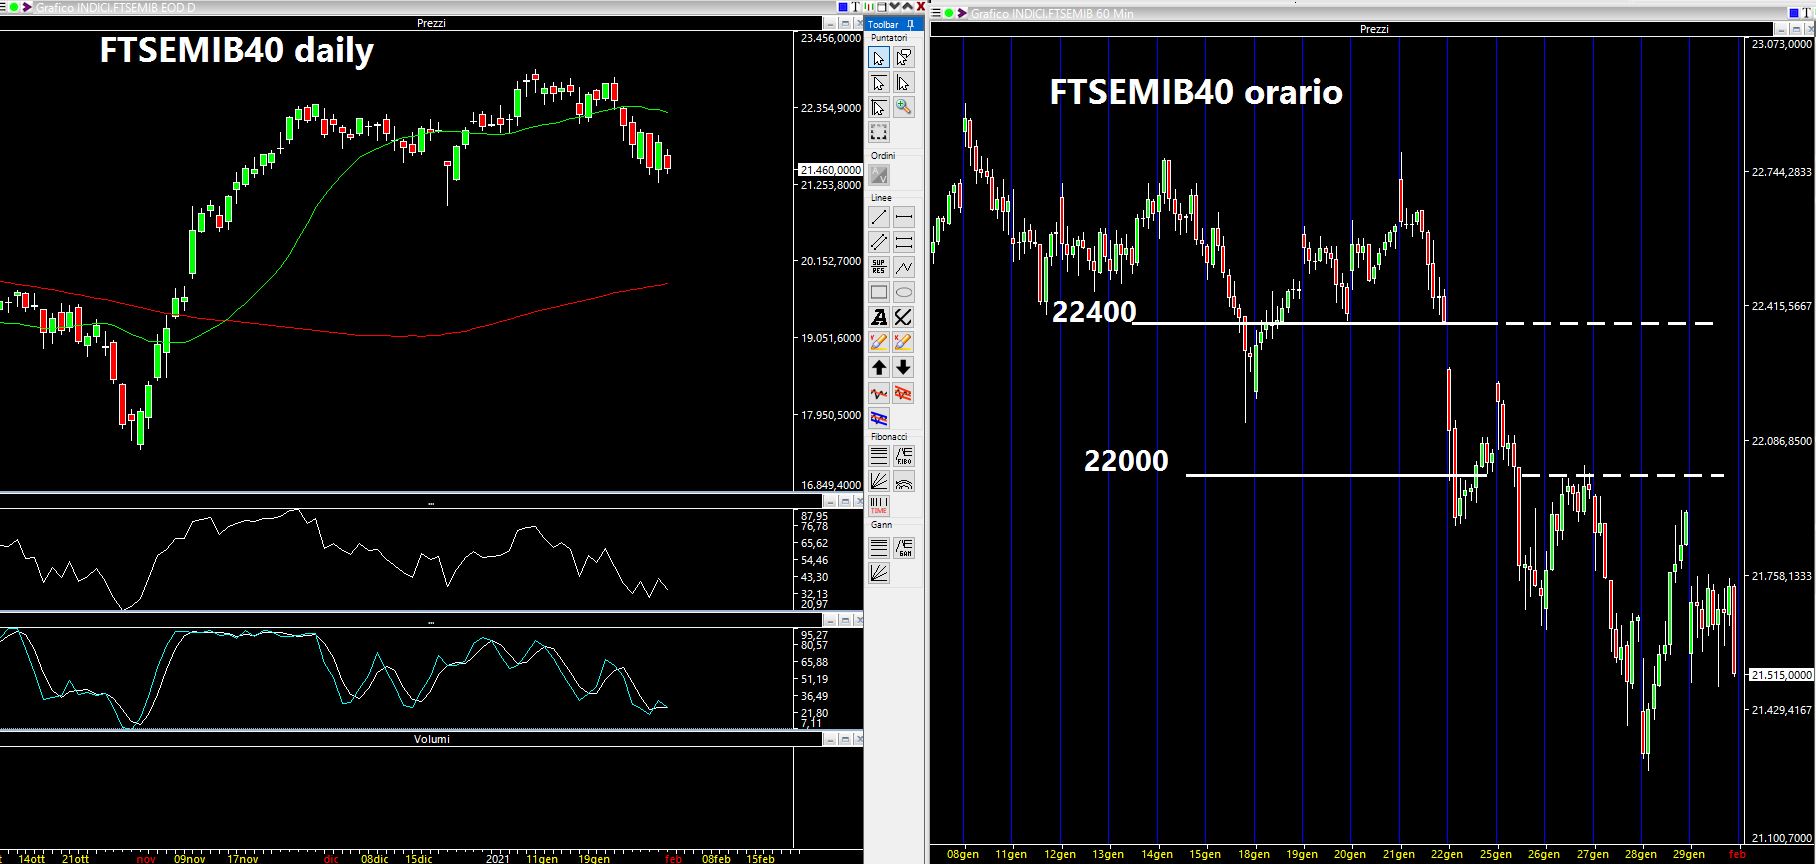Select the GAN extension tool
1816x864 pixels.
(x=903, y=548)
